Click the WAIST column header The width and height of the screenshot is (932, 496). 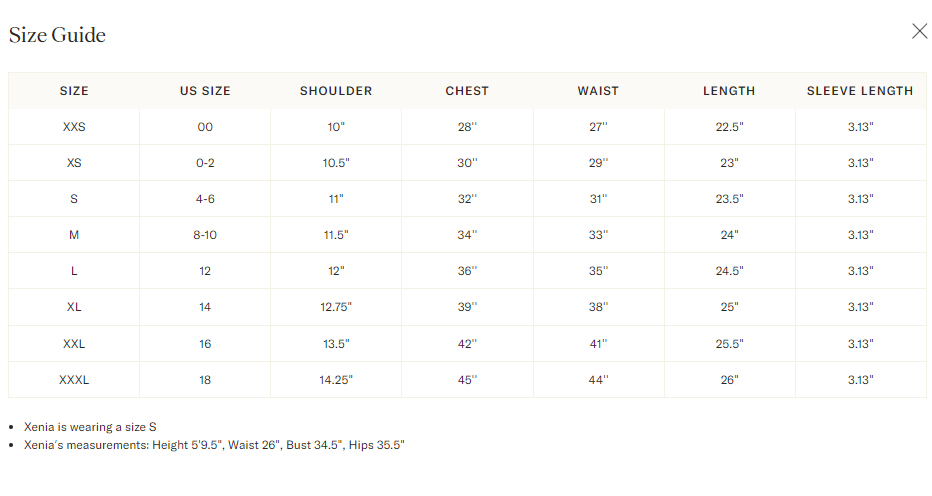(x=598, y=91)
